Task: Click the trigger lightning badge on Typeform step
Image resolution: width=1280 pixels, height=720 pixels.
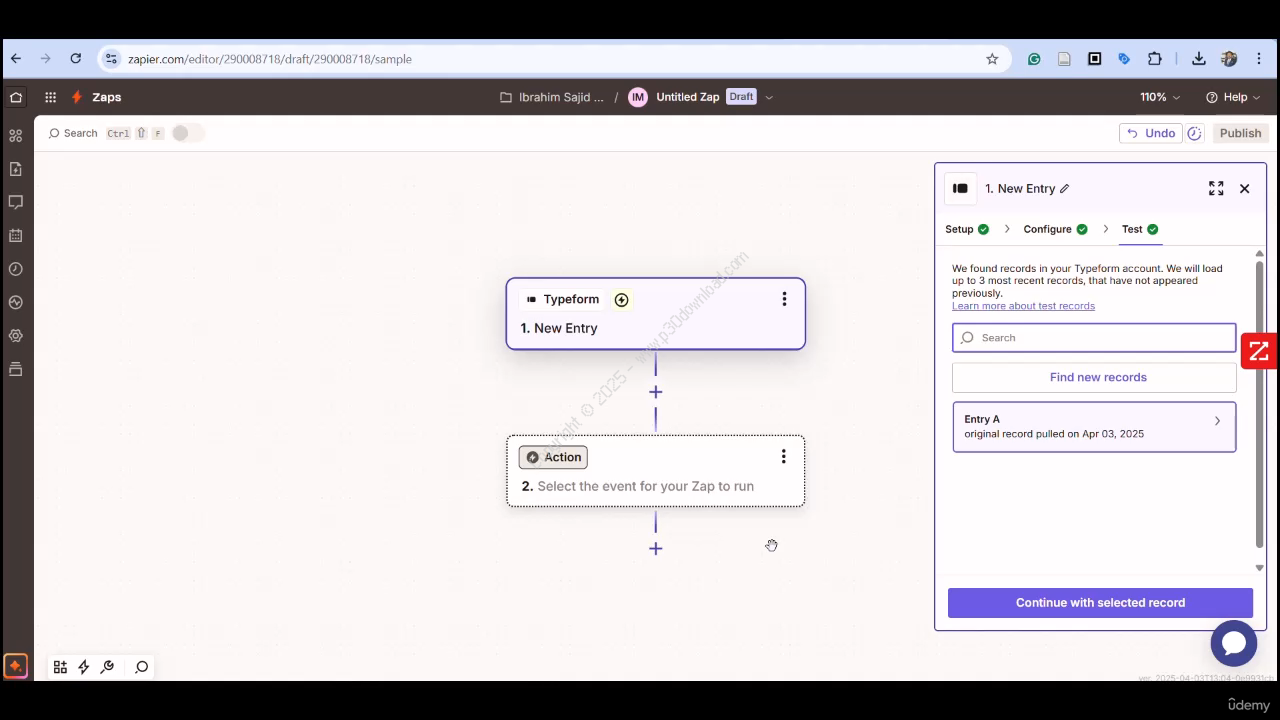Action: coord(622,300)
